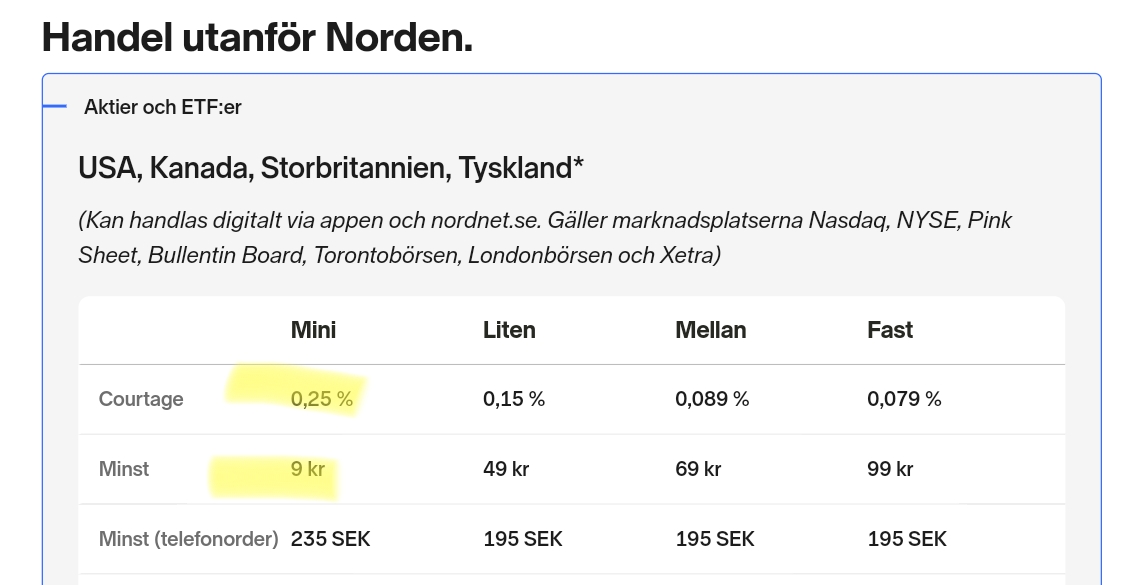Click the USA, Kanada, Storbritannien, Tyskland subheading

tap(330, 168)
